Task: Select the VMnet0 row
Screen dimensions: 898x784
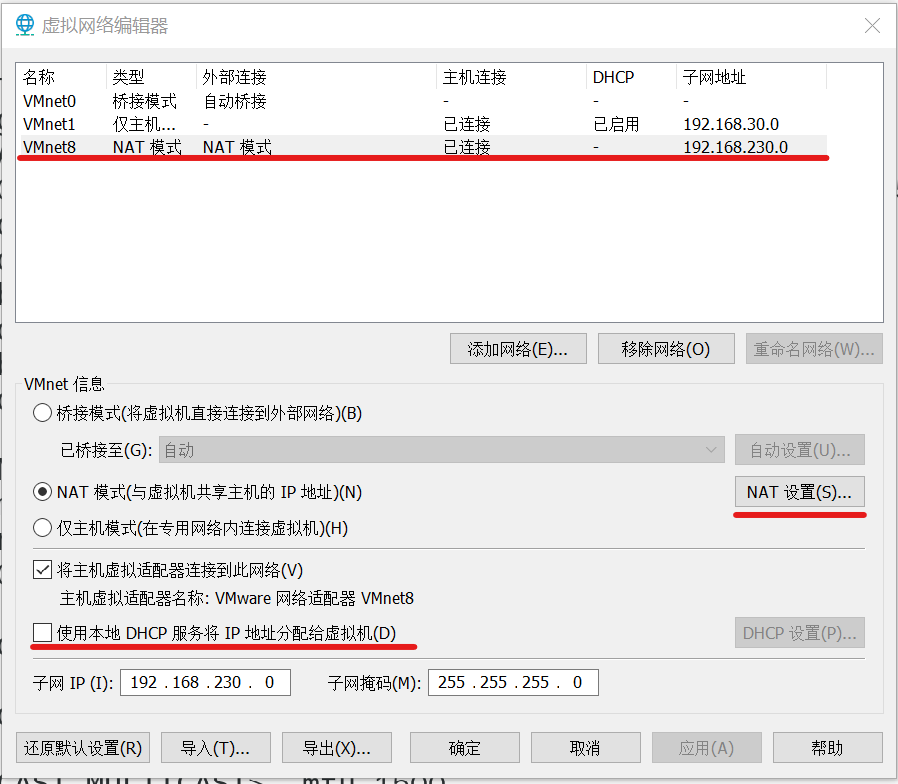Action: coord(424,101)
